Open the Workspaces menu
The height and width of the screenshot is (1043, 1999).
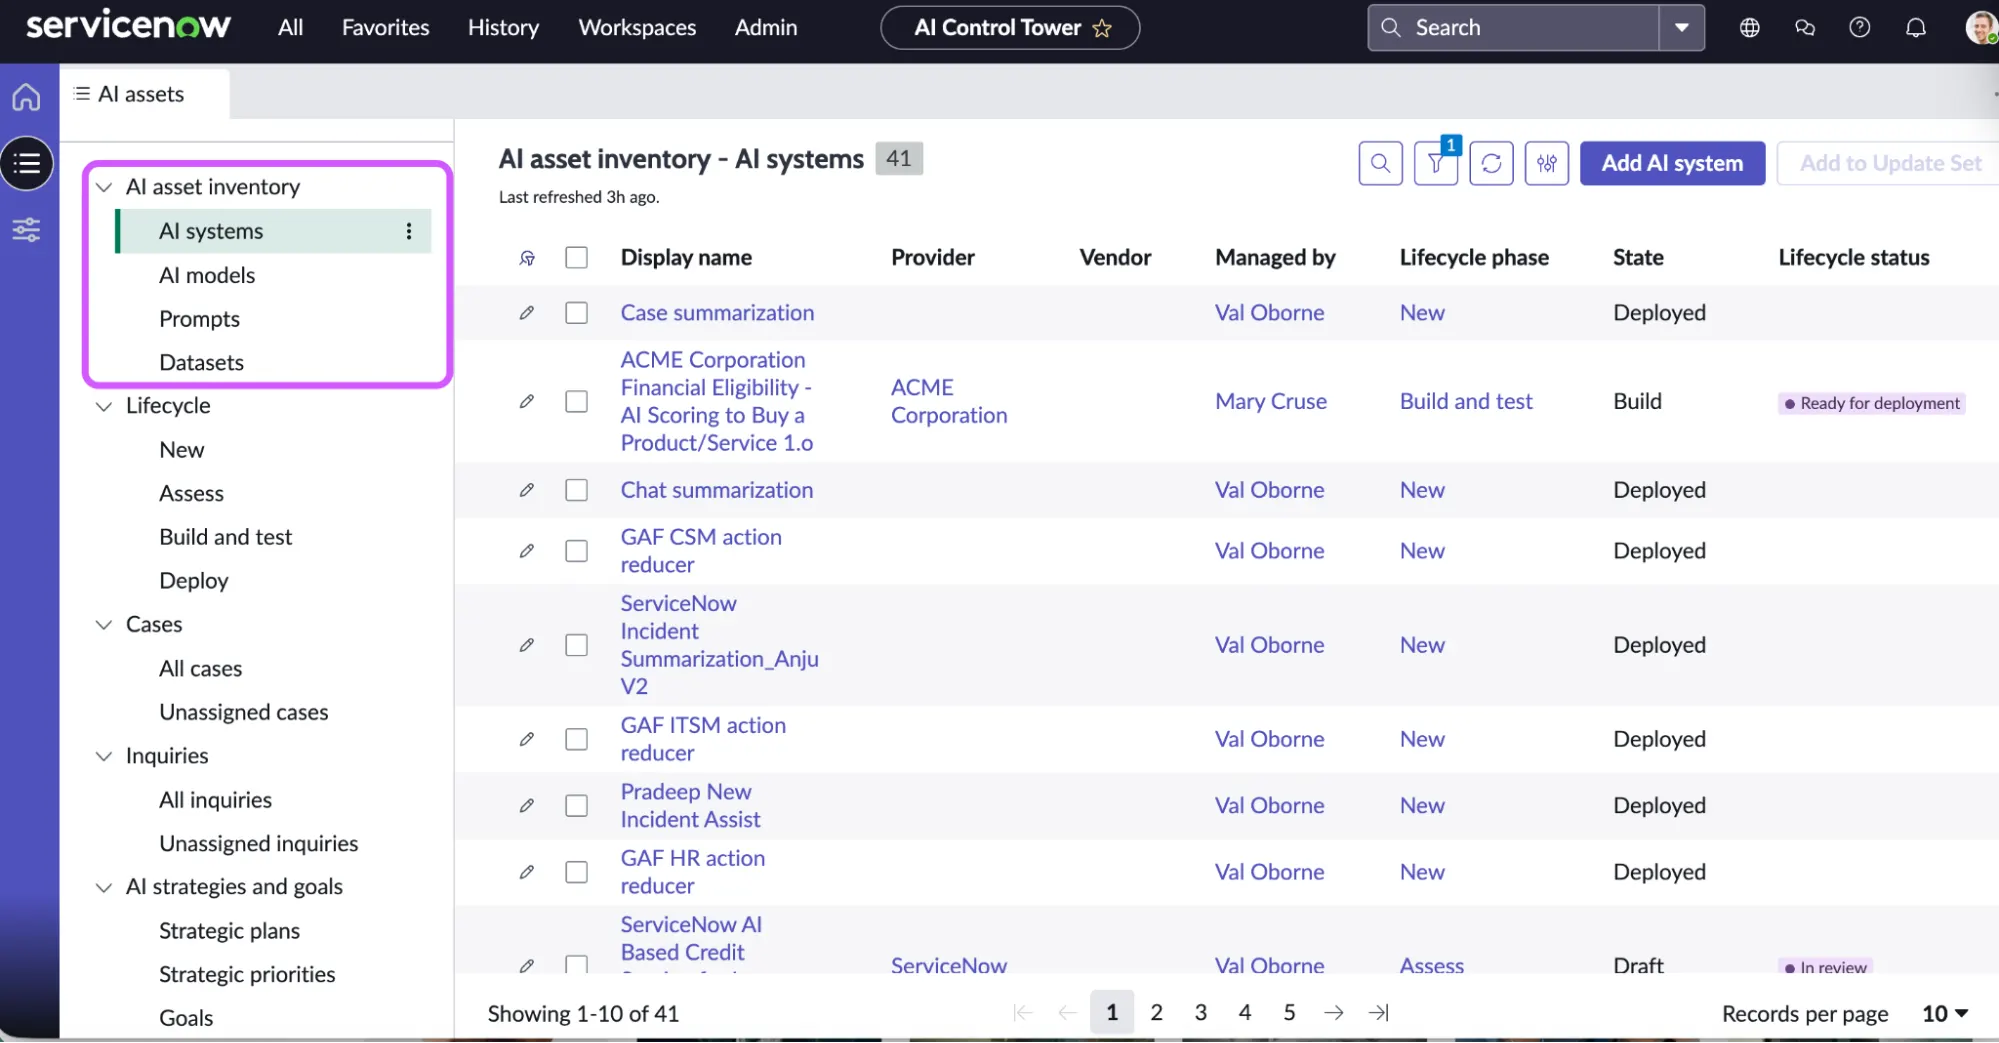click(637, 28)
